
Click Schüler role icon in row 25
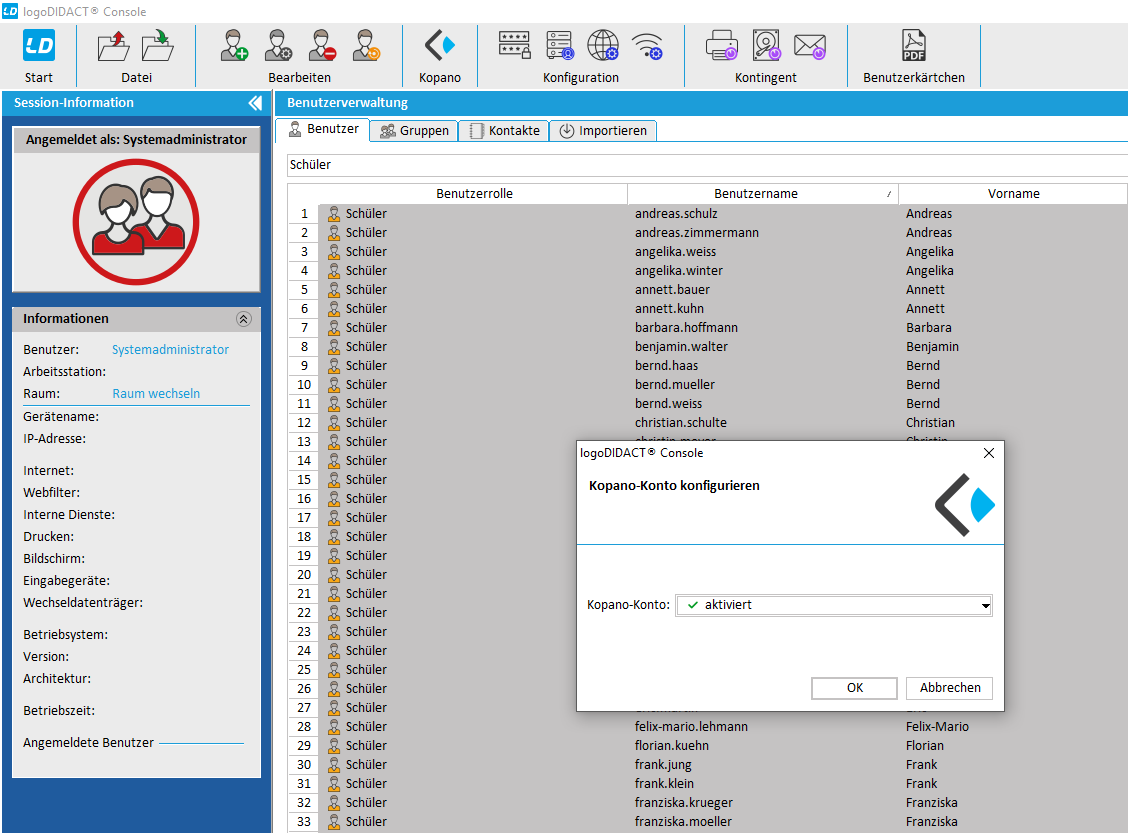(x=334, y=670)
